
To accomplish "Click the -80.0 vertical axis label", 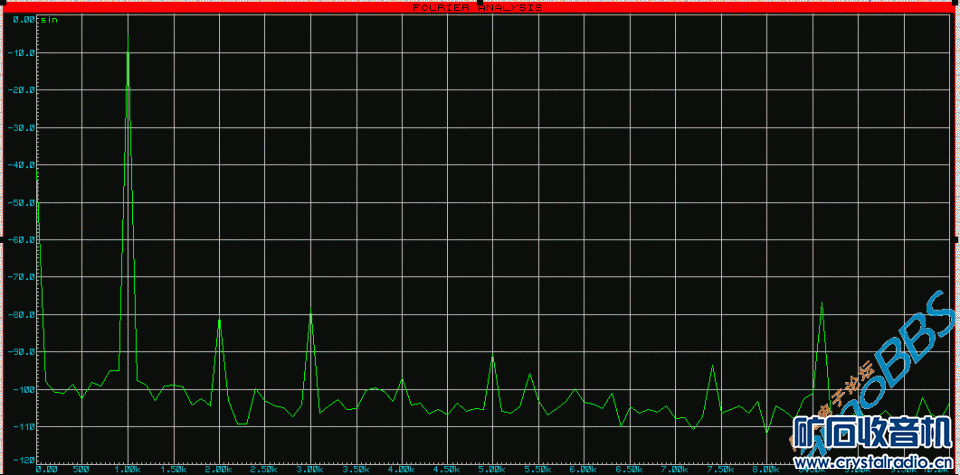I will 20,315.
